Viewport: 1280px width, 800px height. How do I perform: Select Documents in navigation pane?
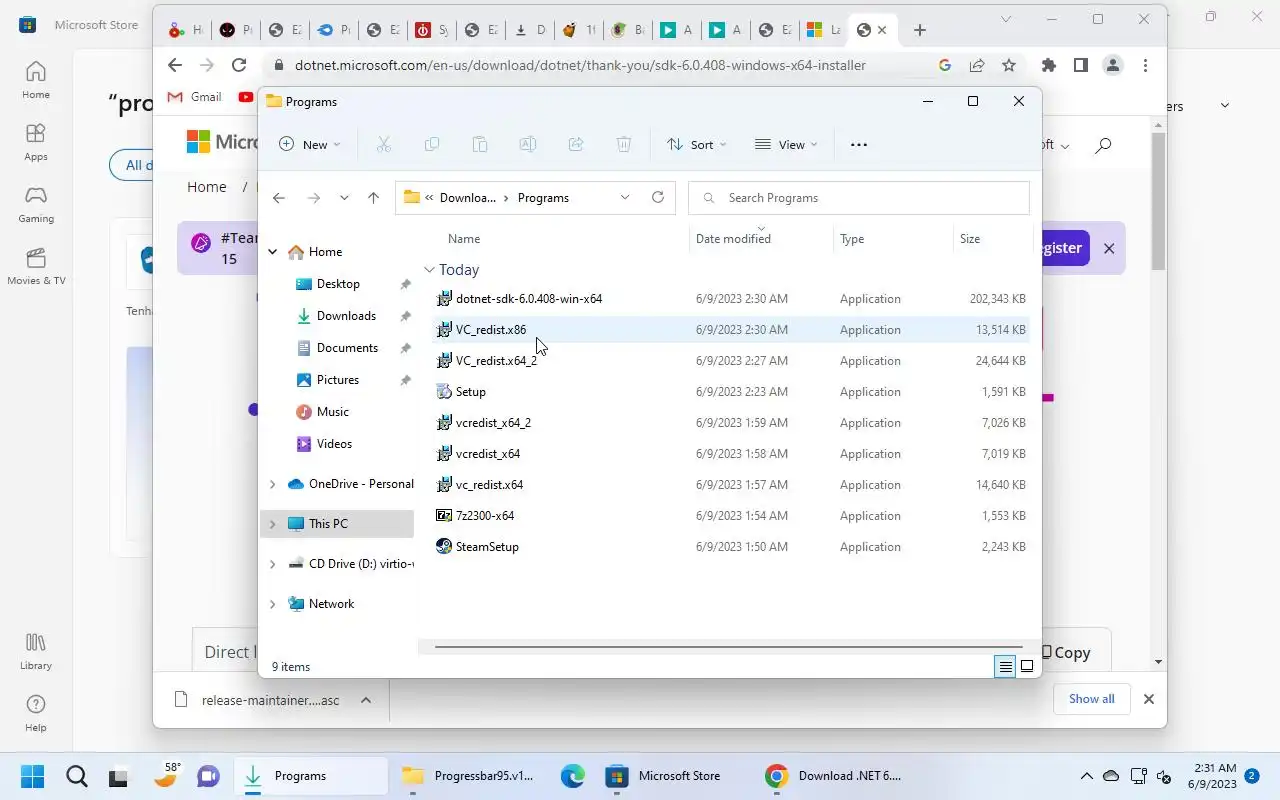click(x=347, y=348)
